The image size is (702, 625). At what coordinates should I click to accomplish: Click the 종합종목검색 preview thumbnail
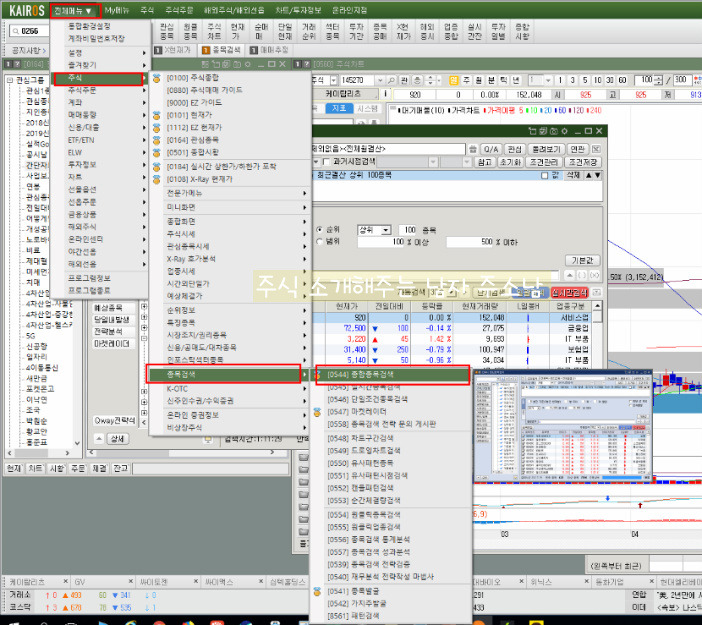563,427
